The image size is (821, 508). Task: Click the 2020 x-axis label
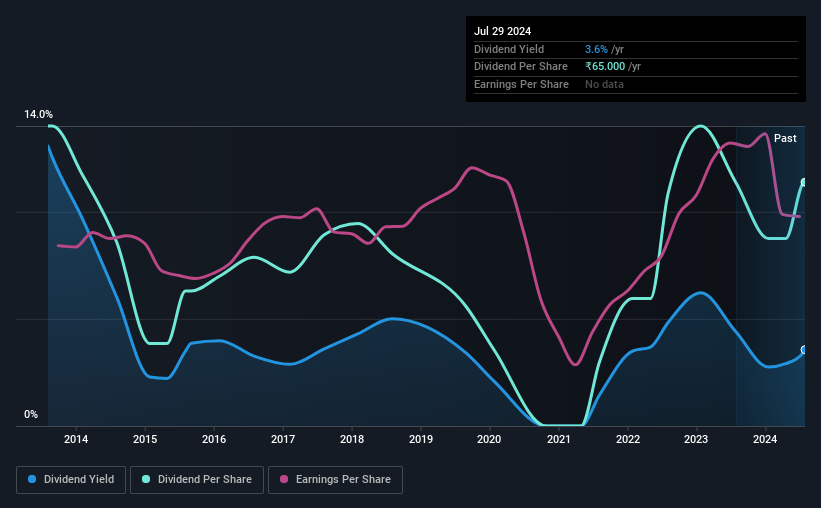(x=489, y=439)
